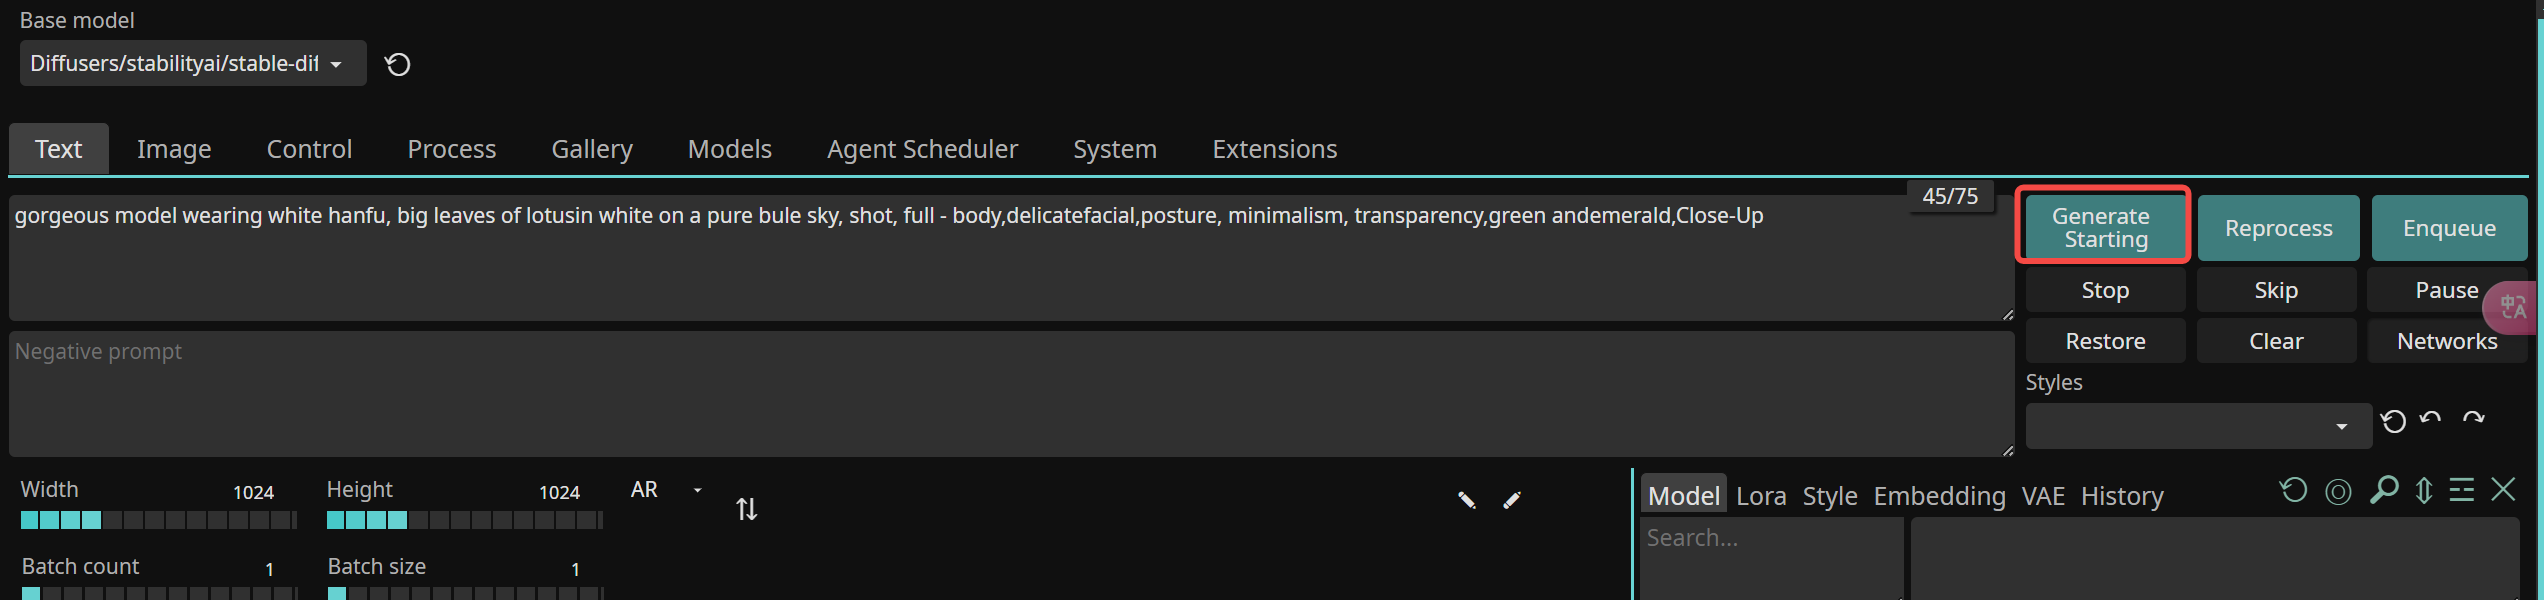Open the Base model dropdown
2544x600 pixels.
pyautogui.click(x=192, y=64)
